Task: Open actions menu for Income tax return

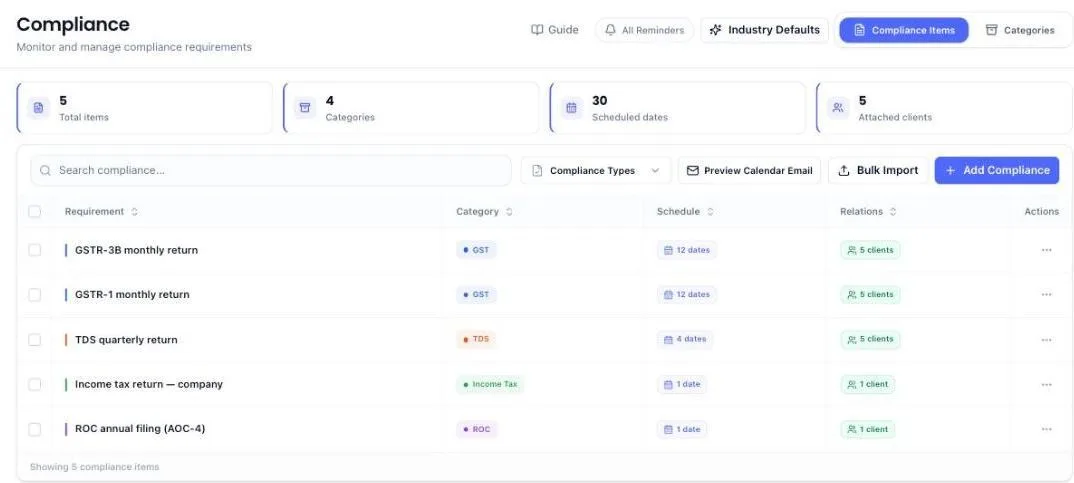Action: (1046, 384)
